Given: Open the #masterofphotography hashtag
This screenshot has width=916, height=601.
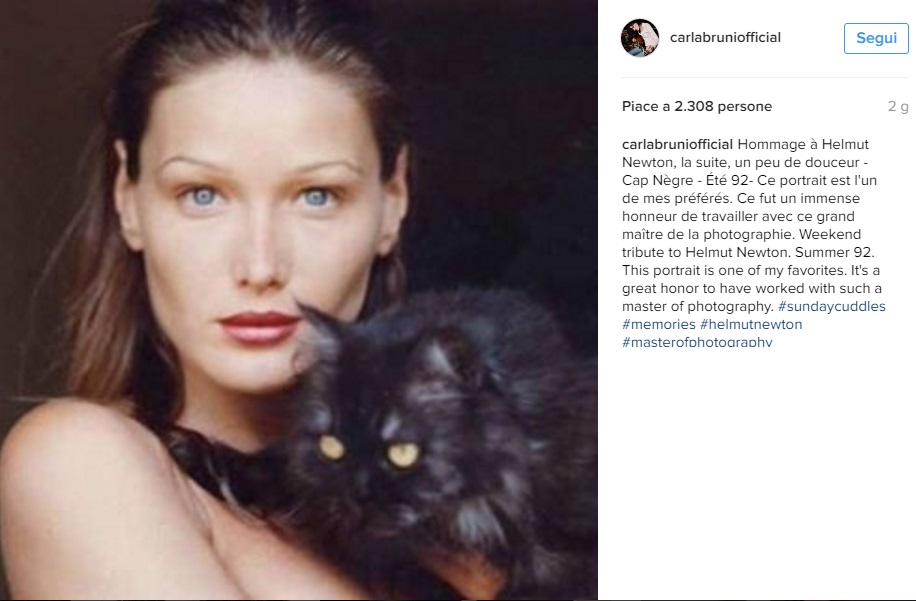Looking at the screenshot, I should pos(697,342).
